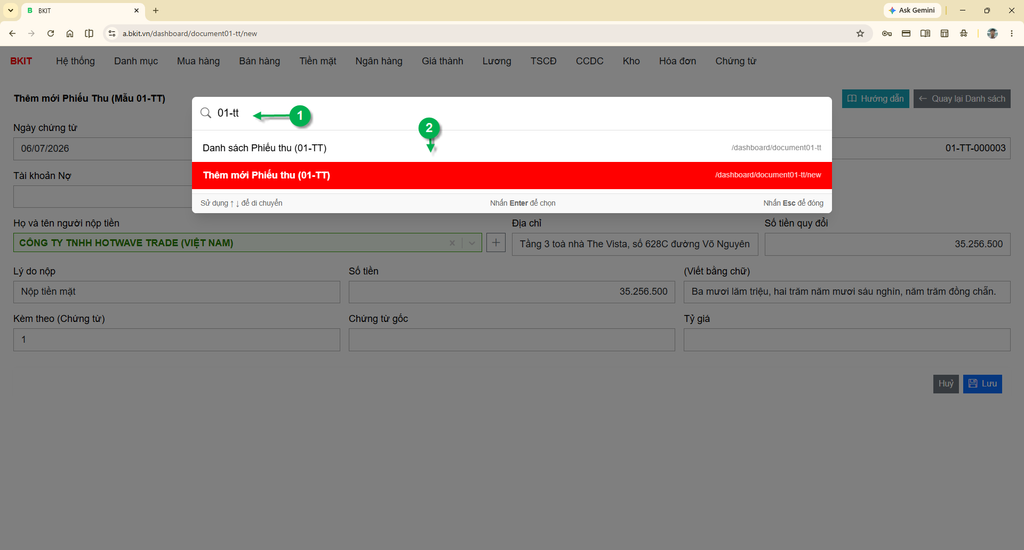The image size is (1024, 550).
Task: Click the document number field 01-TT-000003
Action: (x=921, y=148)
